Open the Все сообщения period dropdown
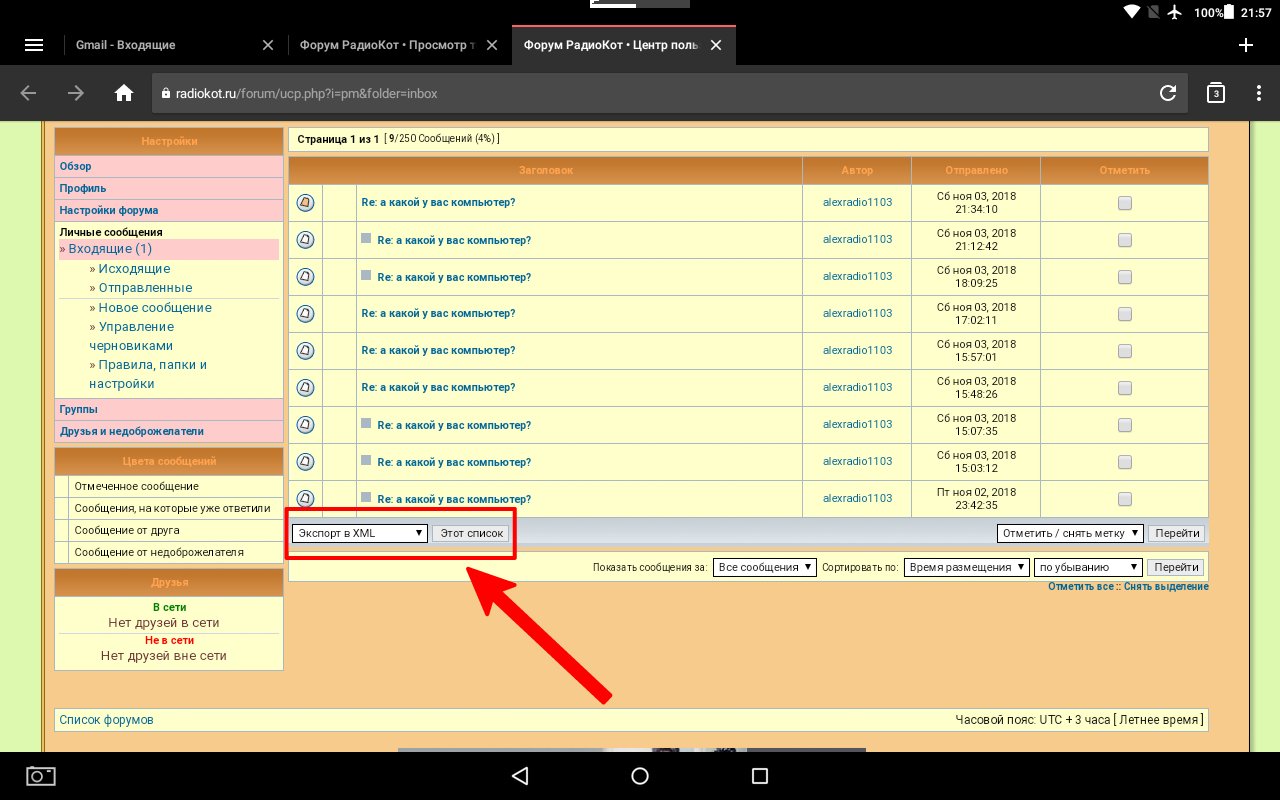The height and width of the screenshot is (800, 1280). (x=765, y=567)
